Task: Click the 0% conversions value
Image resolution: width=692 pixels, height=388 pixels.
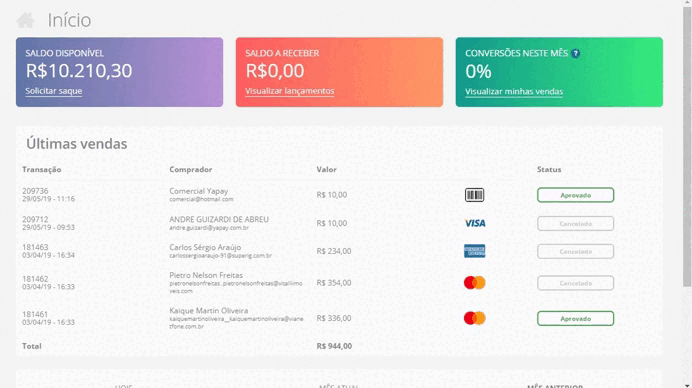Action: tap(478, 72)
